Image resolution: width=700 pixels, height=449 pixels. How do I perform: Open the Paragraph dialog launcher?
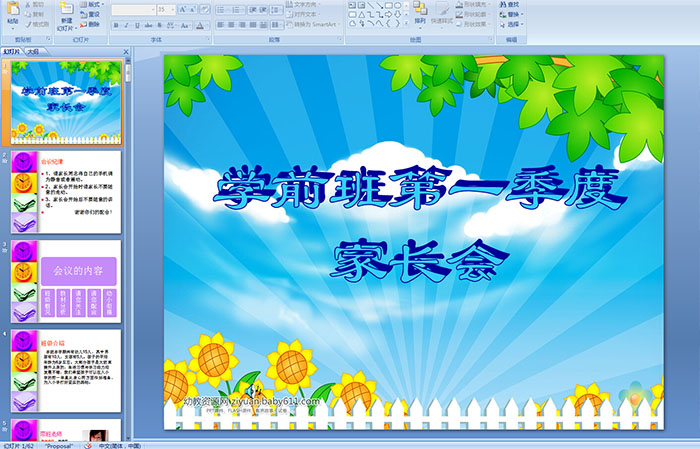[340, 40]
